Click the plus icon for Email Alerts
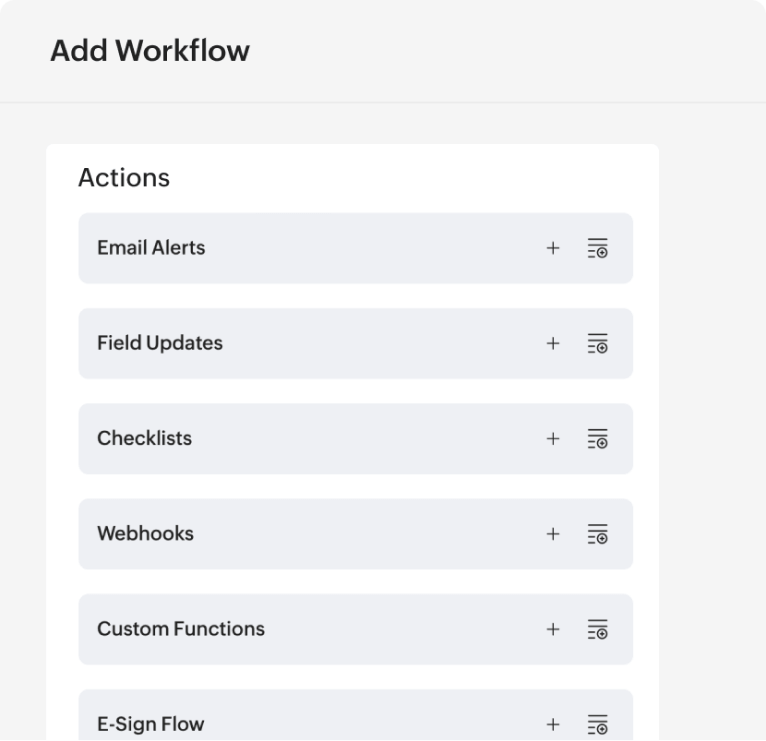Screen dimensions: 766x741 [553, 248]
